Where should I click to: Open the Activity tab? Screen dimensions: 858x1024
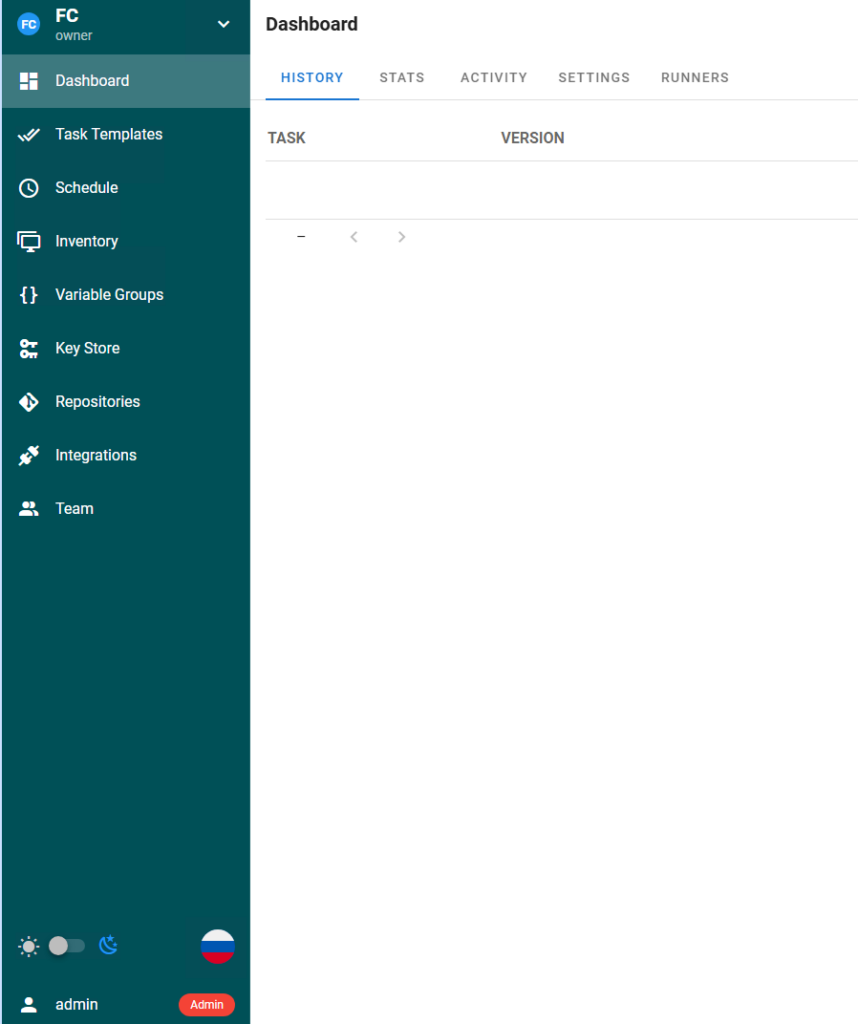(x=493, y=77)
